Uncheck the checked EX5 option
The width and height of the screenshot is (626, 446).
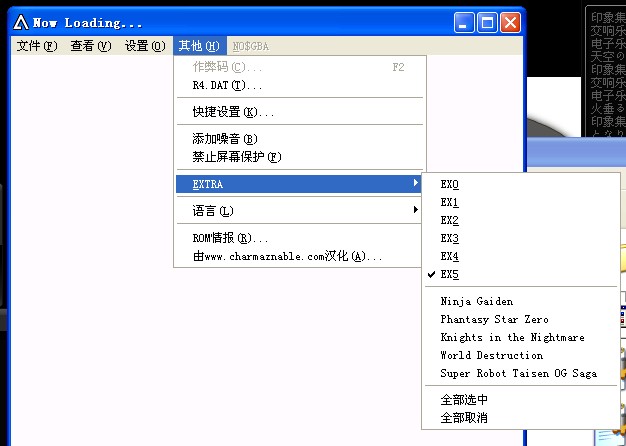point(521,274)
